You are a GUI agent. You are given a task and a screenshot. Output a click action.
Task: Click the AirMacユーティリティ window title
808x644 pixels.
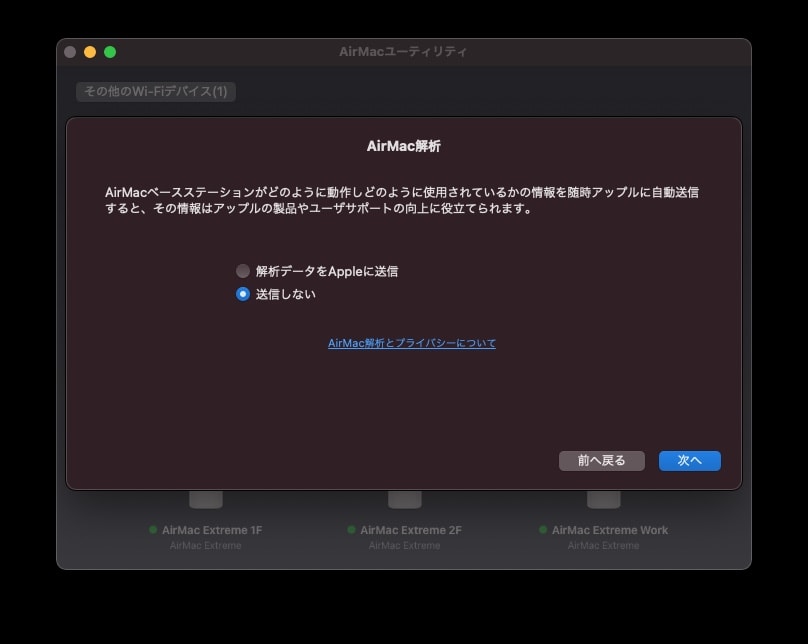click(404, 51)
